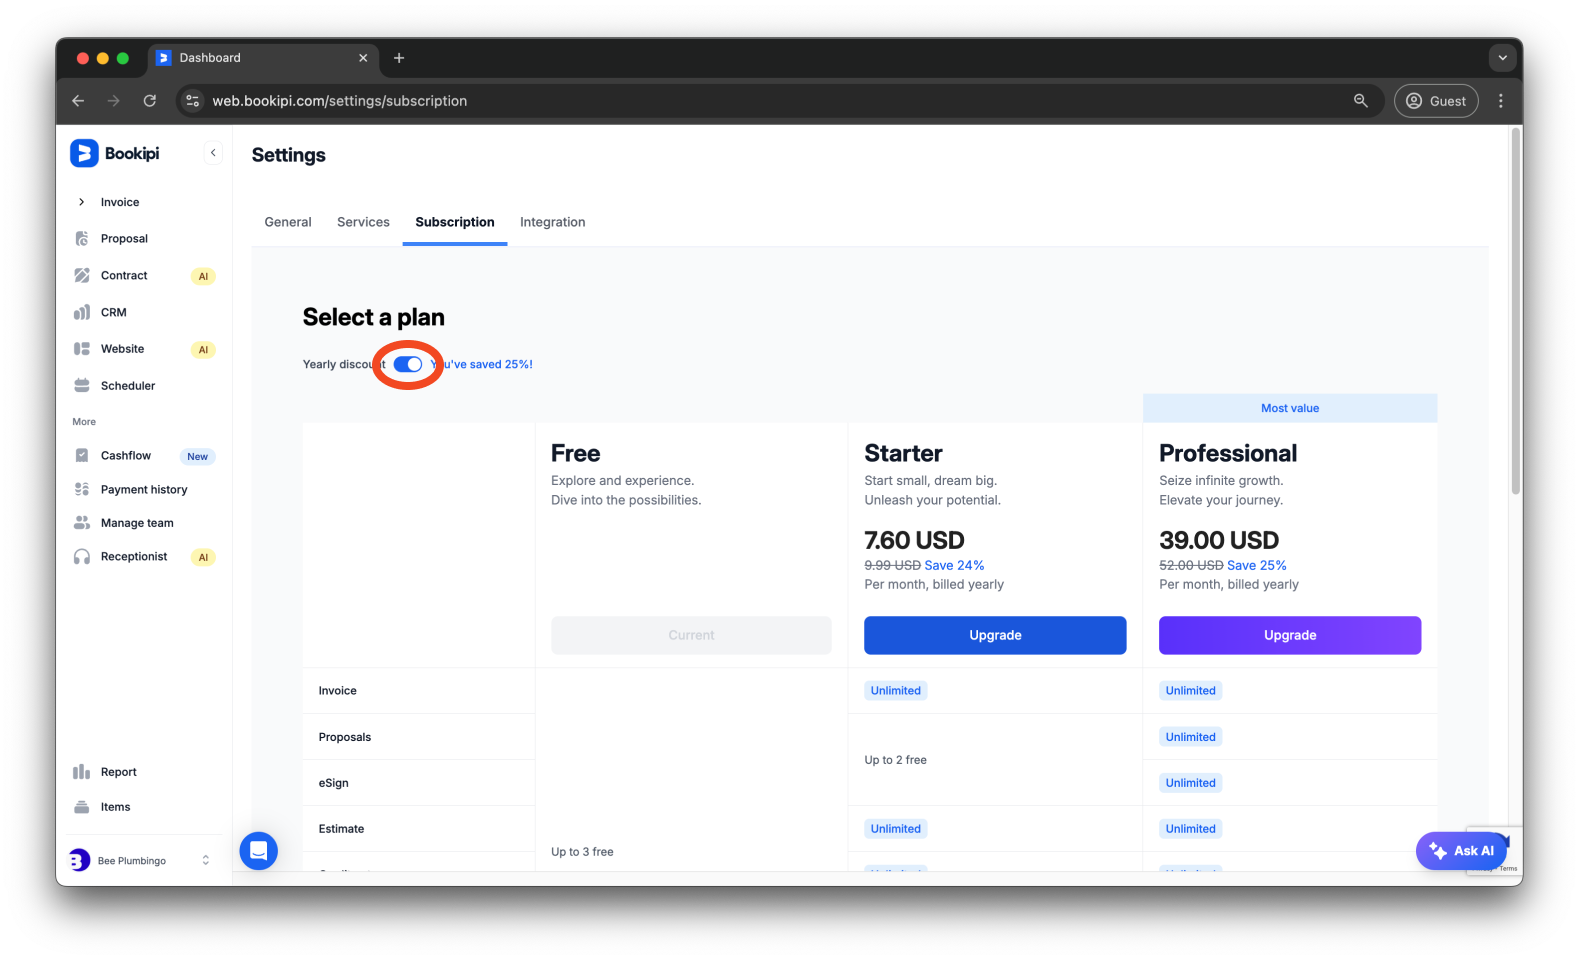
Task: Open the Bee Plumbingo company switcher
Action: point(140,860)
